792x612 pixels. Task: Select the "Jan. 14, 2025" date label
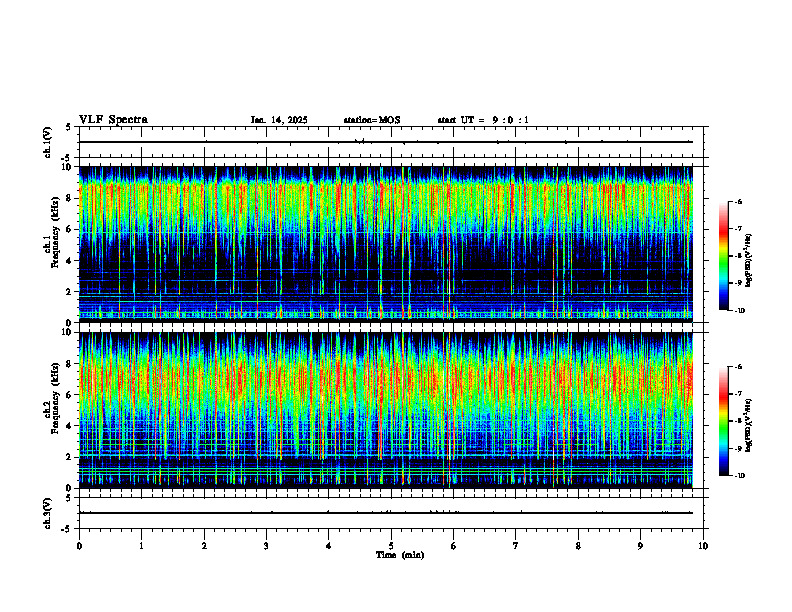279,120
